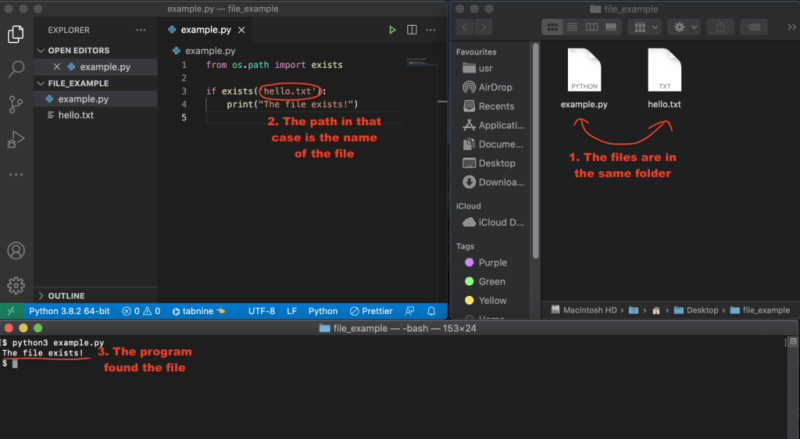Click the Finder sidebar scrollbar
This screenshot has width=800, height=439.
(535, 151)
